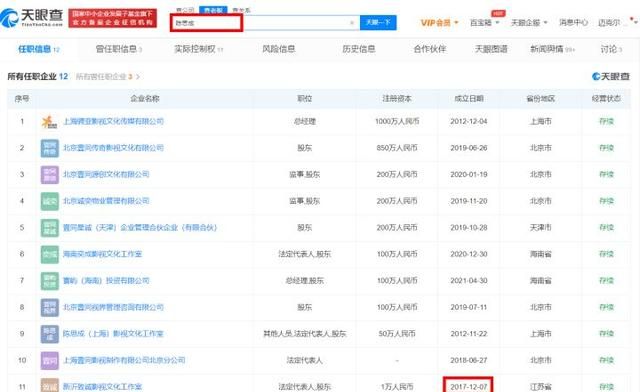
Task: Open company logo icon in row 1
Action: click(x=49, y=122)
